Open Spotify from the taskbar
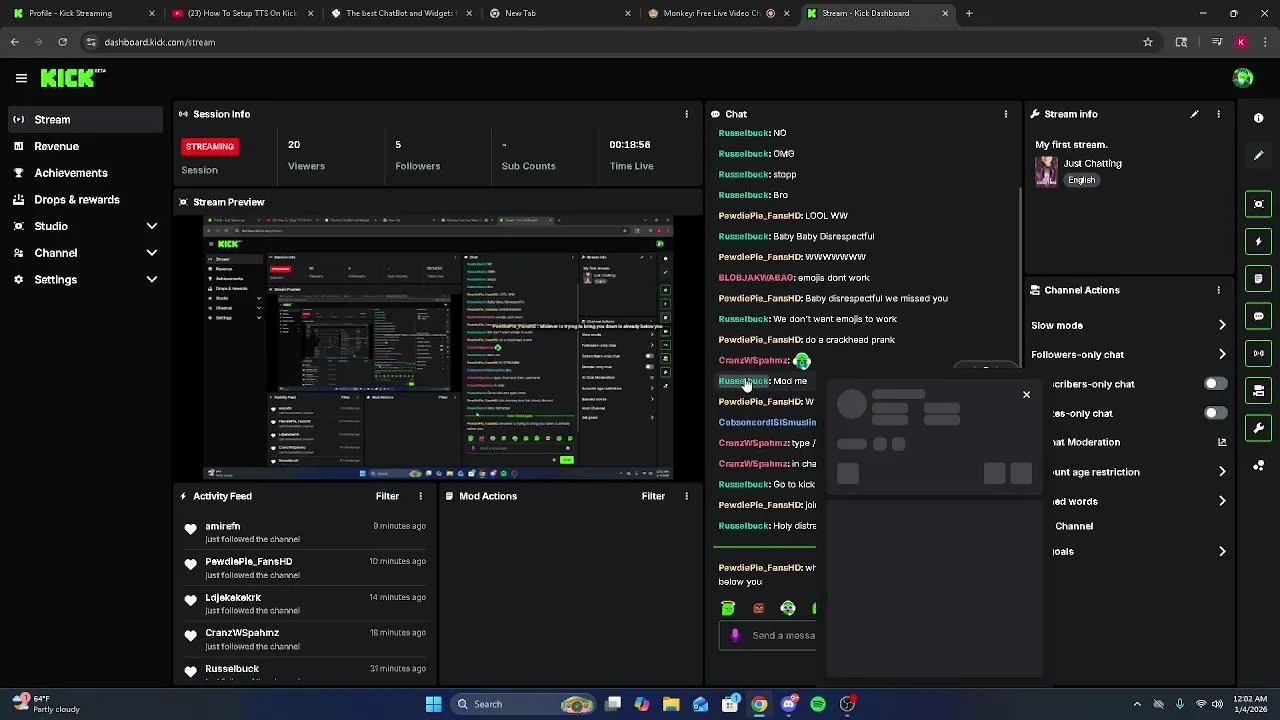 [818, 704]
